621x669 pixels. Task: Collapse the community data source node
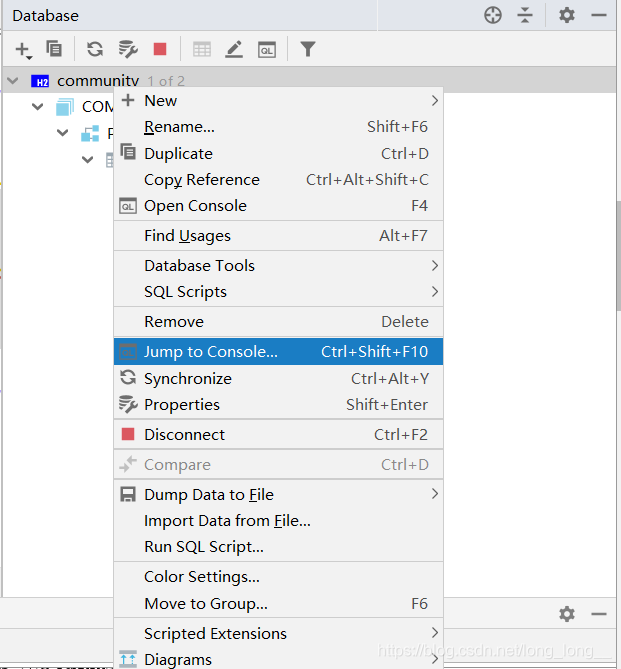point(13,81)
